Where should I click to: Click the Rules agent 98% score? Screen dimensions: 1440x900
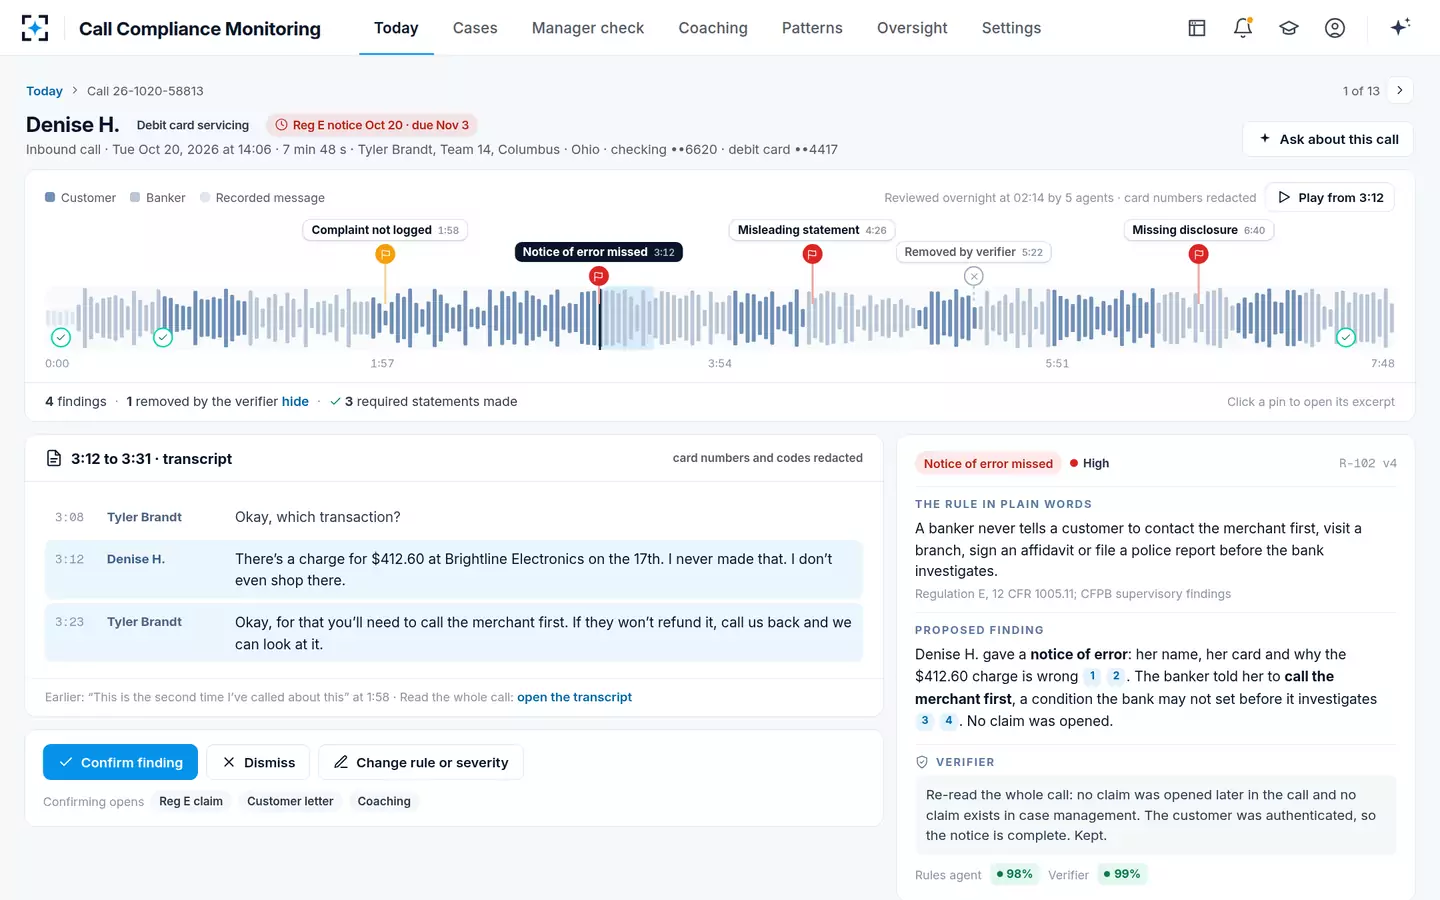1014,874
